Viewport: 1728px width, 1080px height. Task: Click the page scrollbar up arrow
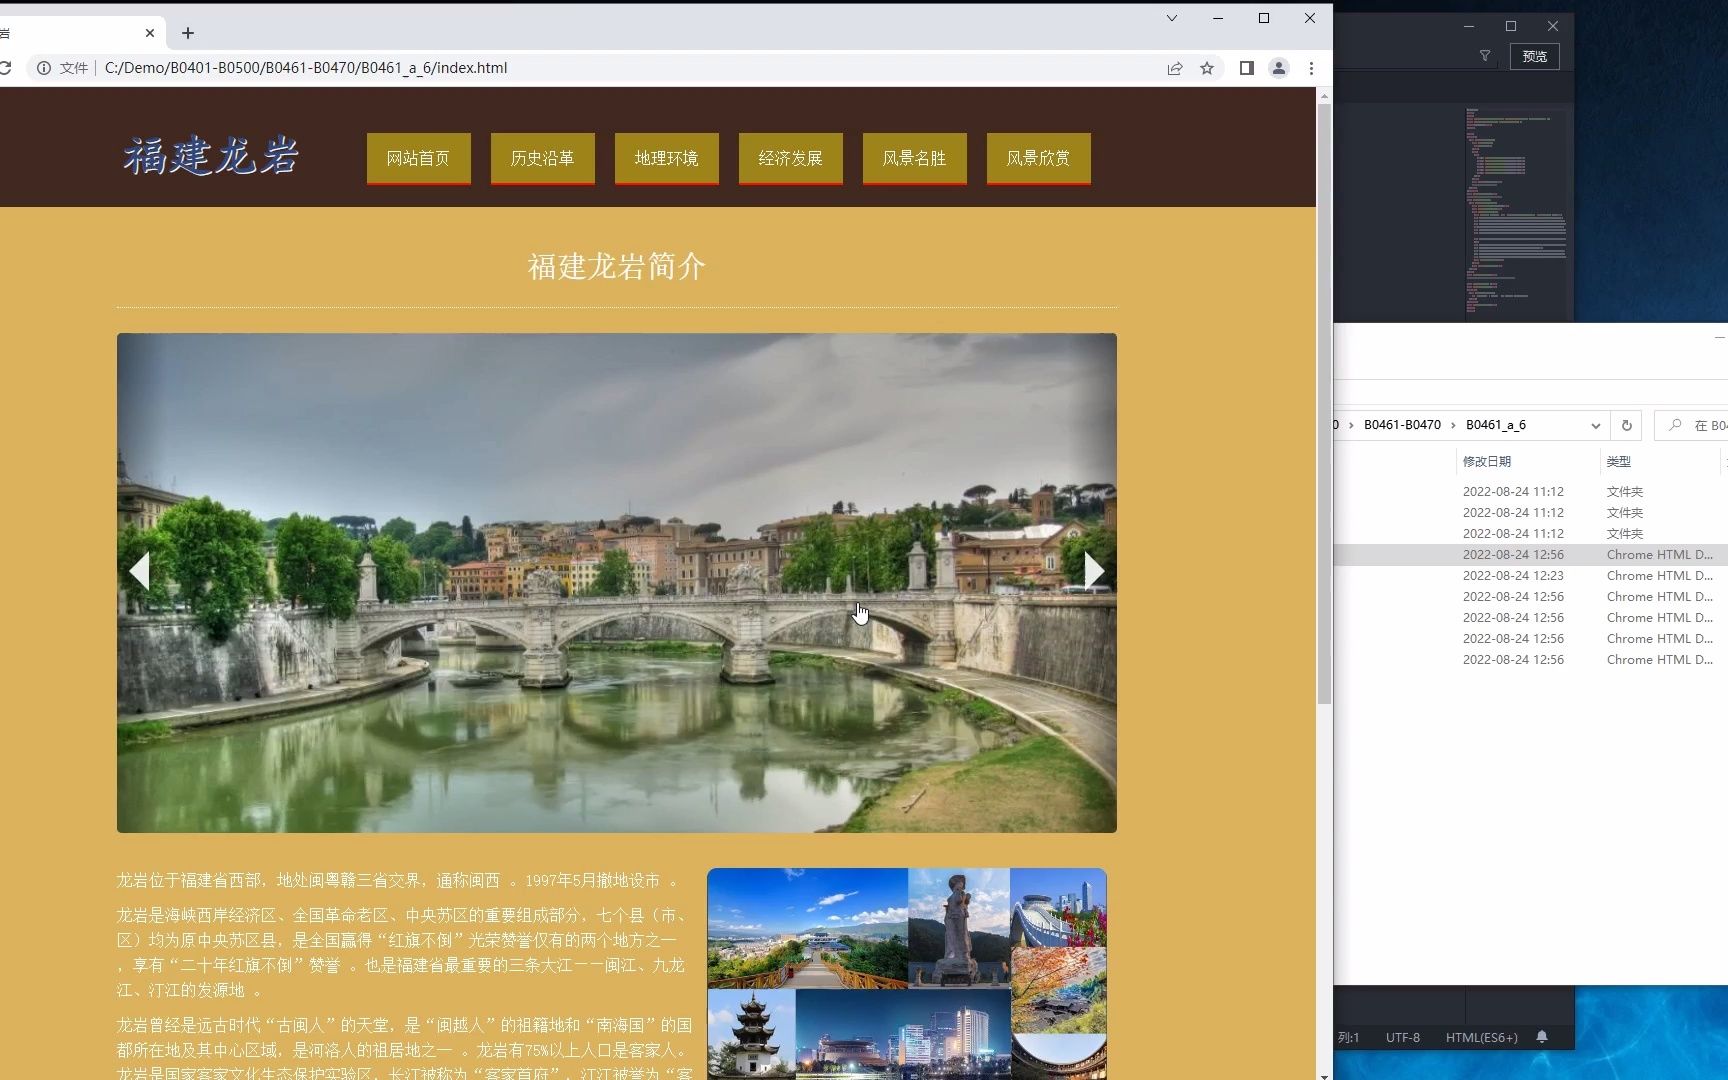pyautogui.click(x=1324, y=96)
